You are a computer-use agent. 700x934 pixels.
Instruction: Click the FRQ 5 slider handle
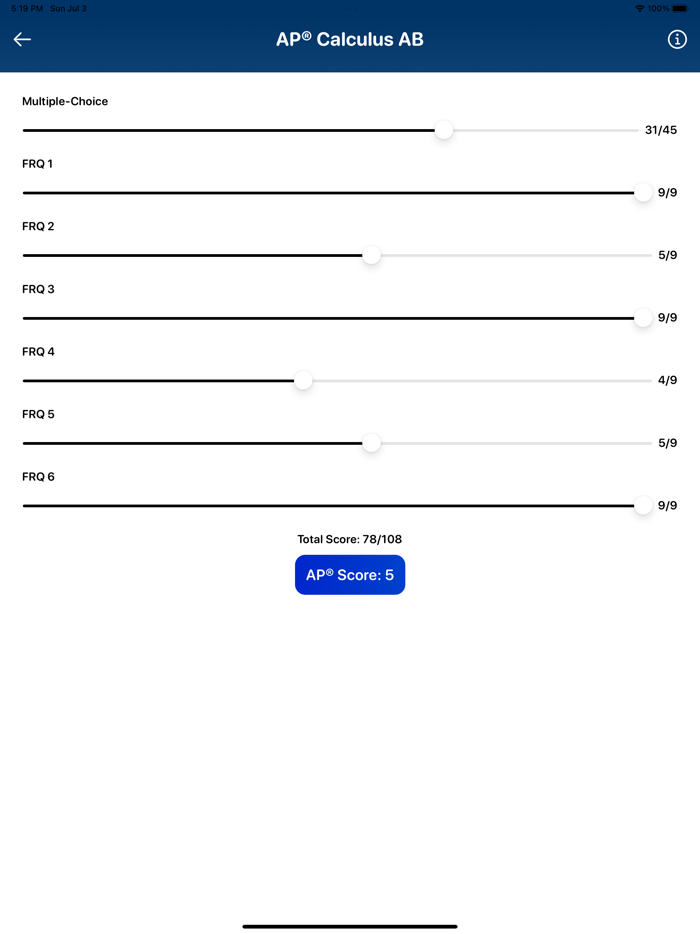point(371,443)
